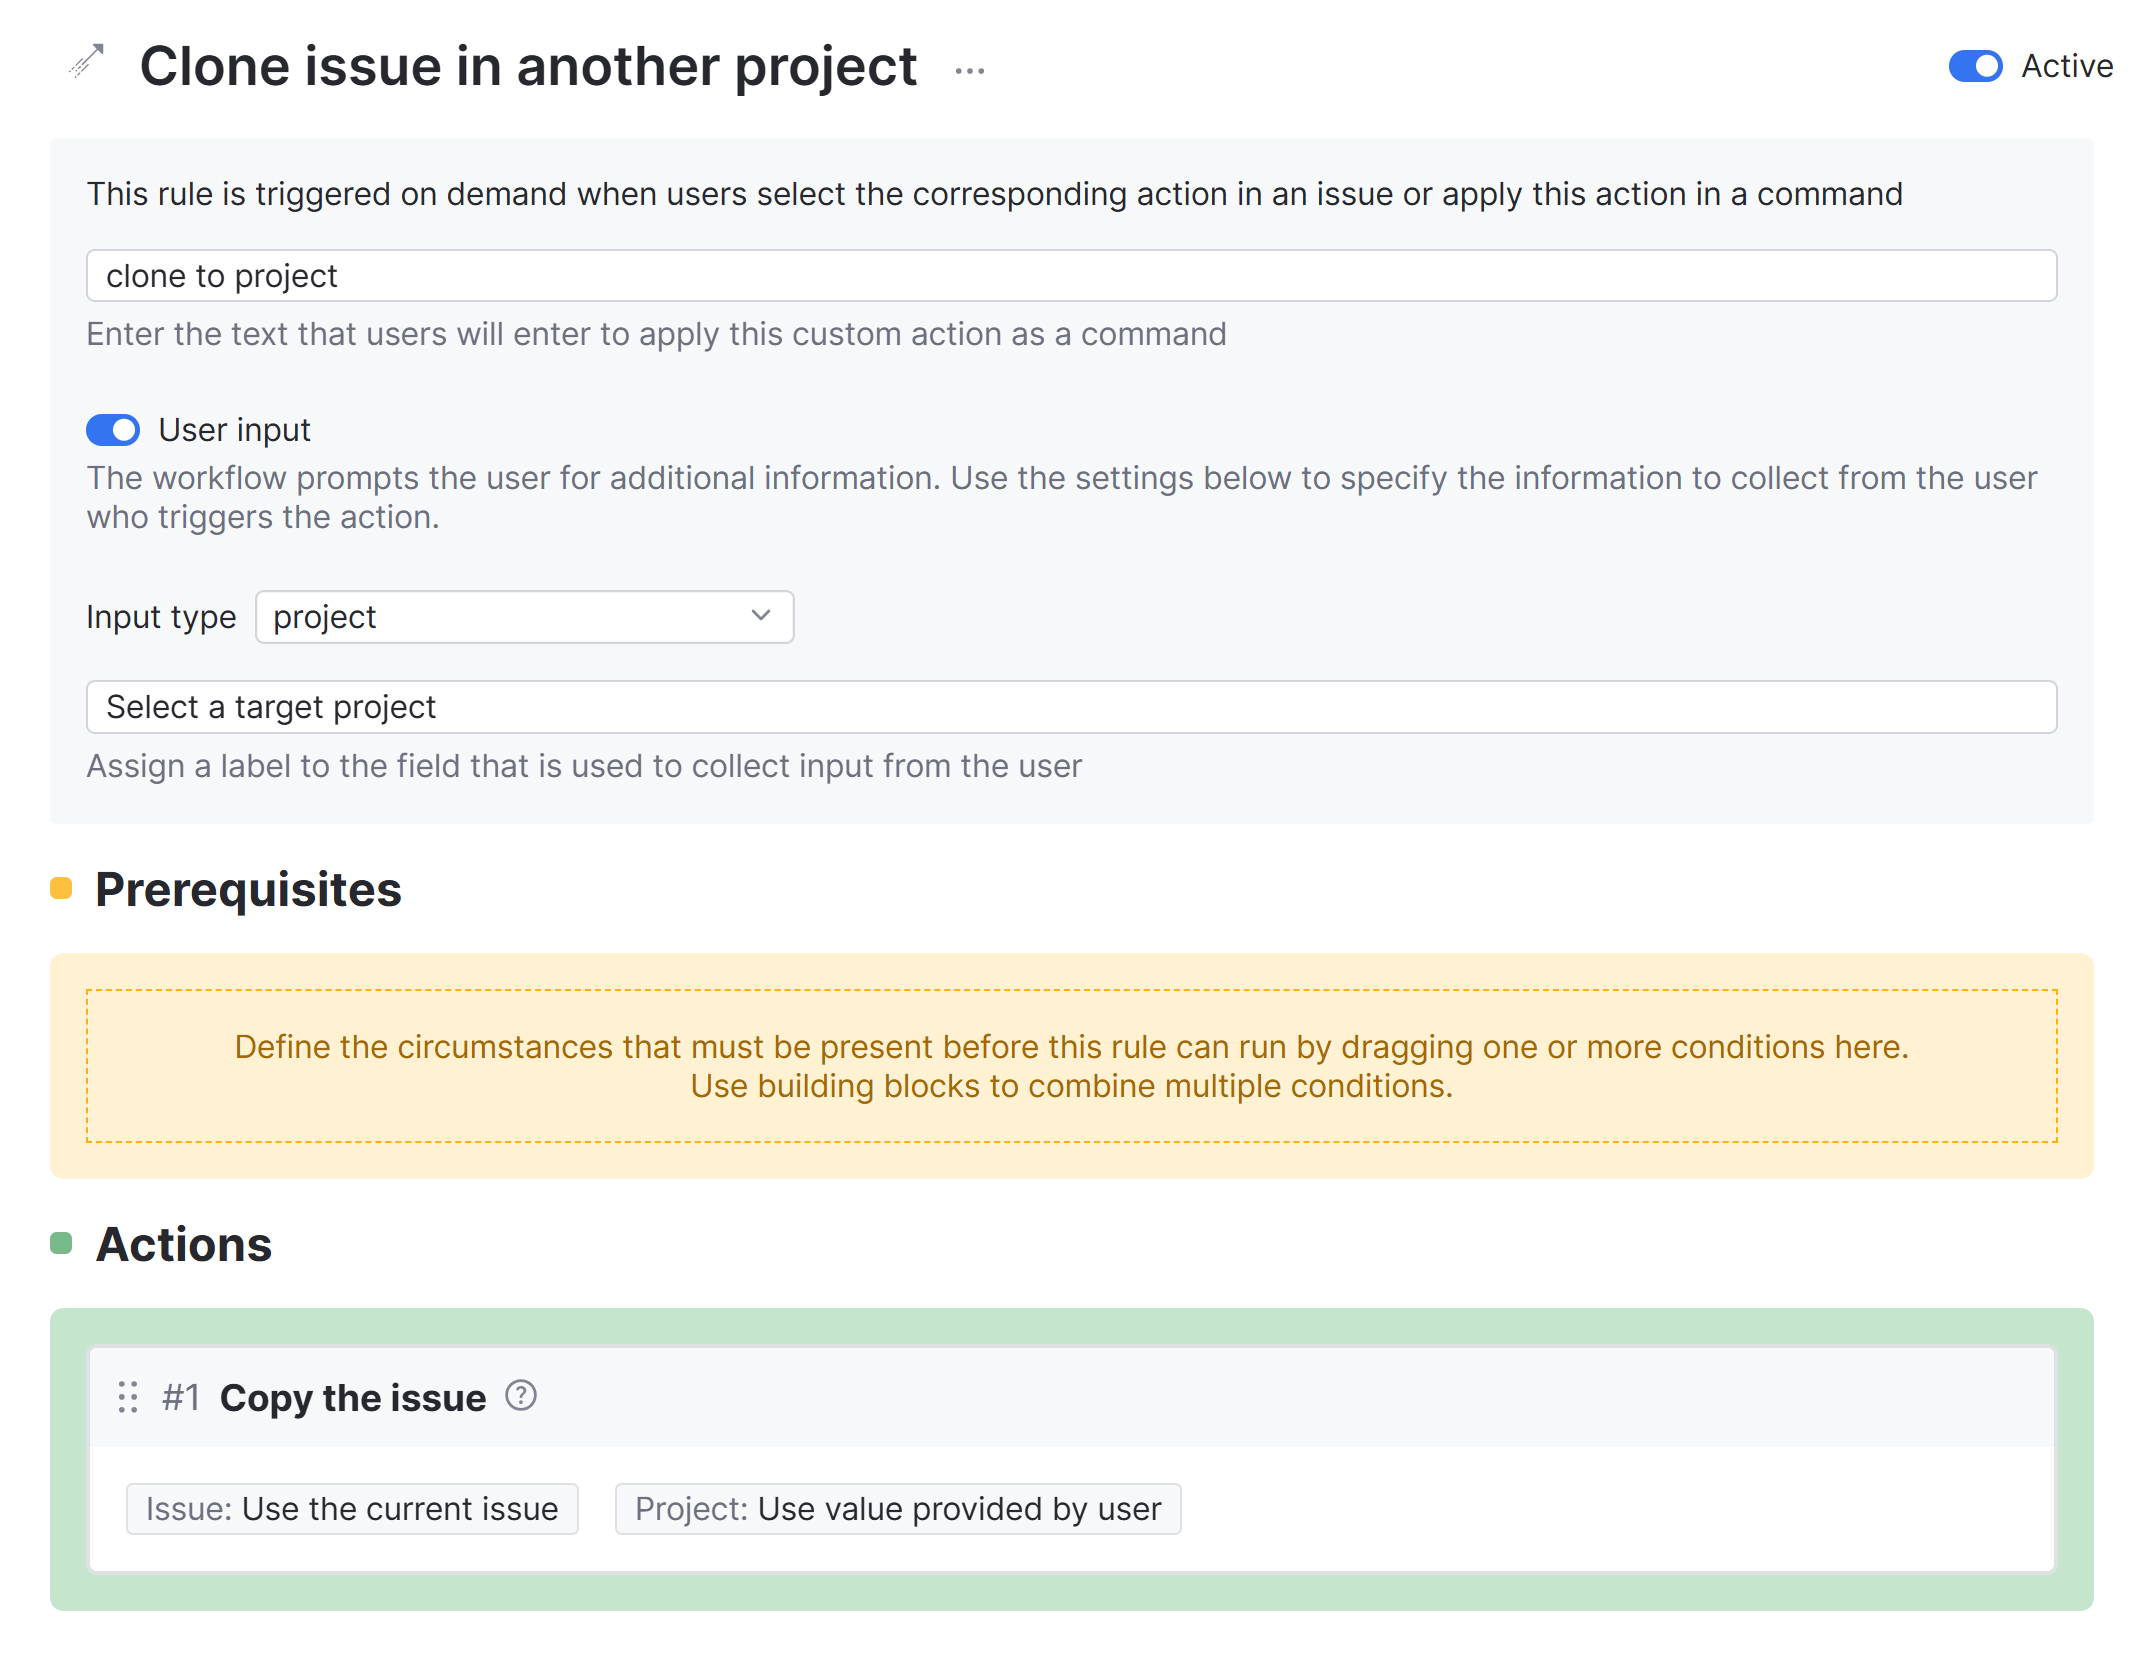Image resolution: width=2134 pixels, height=1671 pixels.
Task: Grab the drag handle of action #1
Action: (x=128, y=1397)
